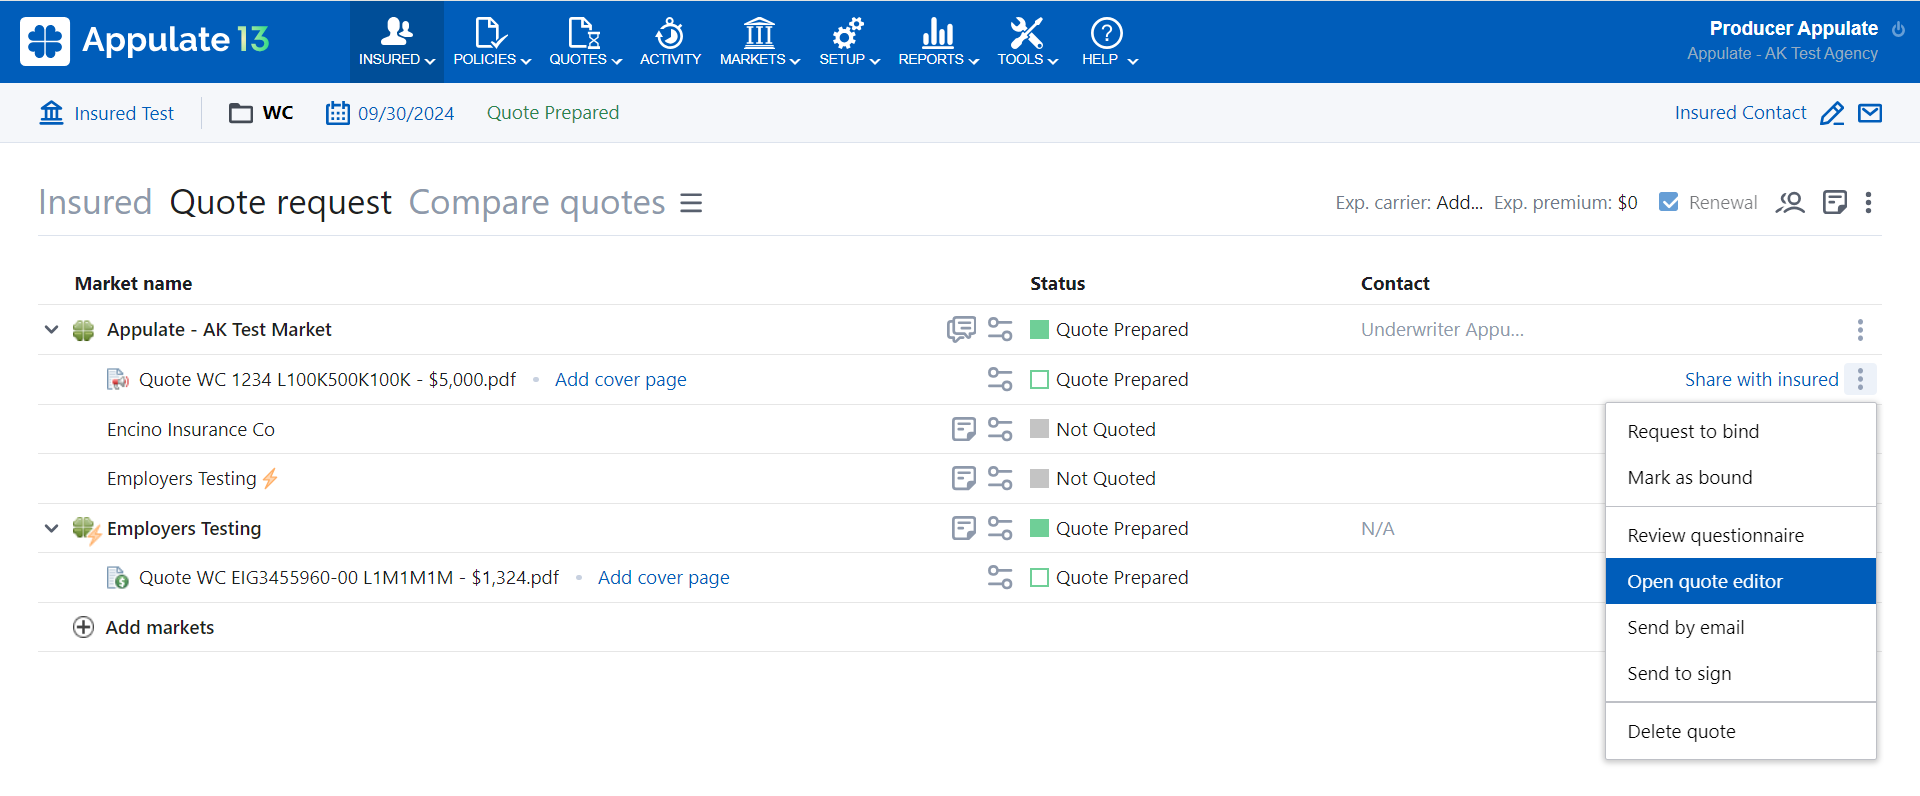Collapse the Employers Testing market group
Screen dimensions: 1920x796
click(51, 528)
